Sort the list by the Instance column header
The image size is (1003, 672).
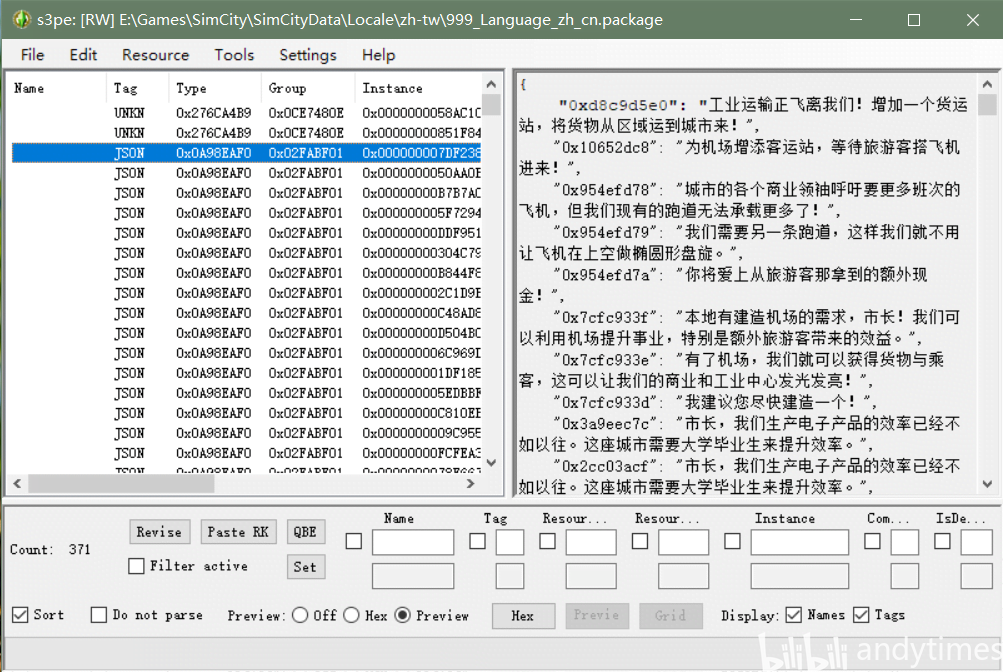418,88
